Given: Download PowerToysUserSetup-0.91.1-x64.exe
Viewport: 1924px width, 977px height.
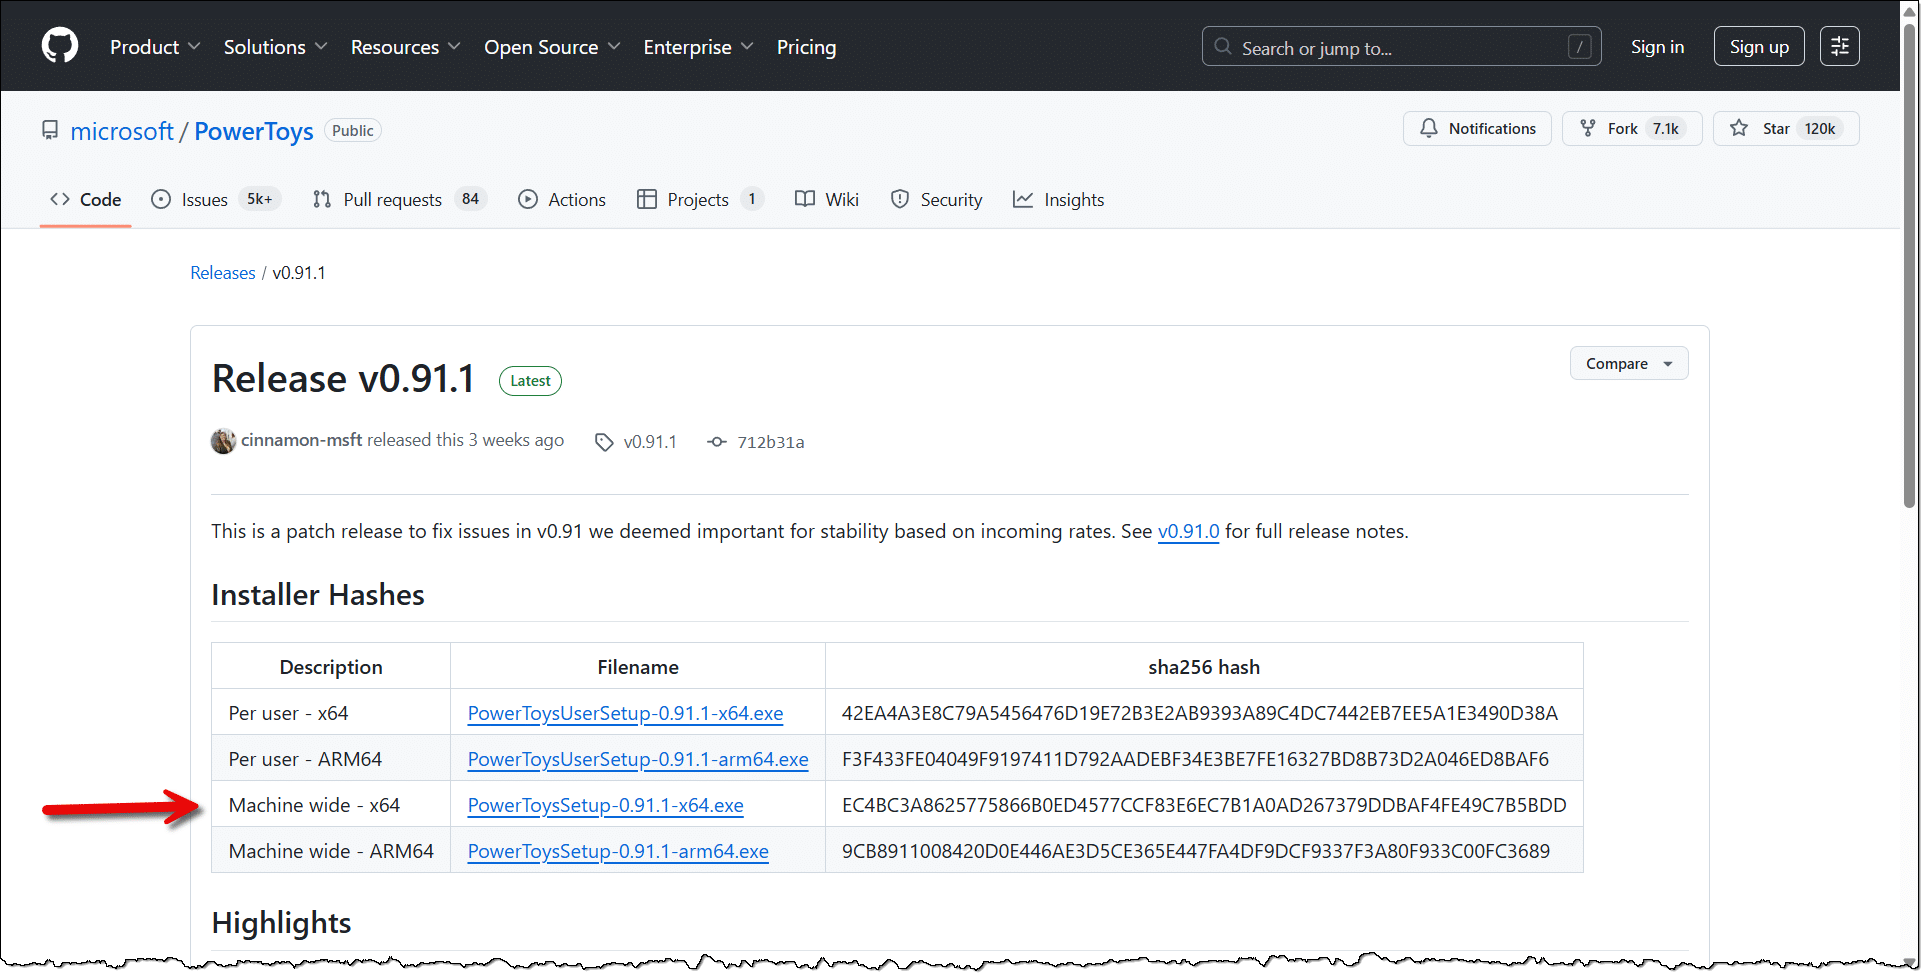Looking at the screenshot, I should 625,713.
